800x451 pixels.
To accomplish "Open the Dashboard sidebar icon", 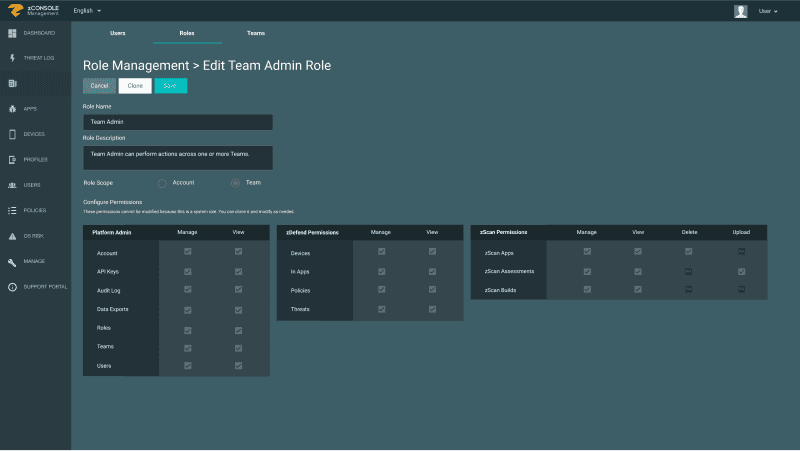I will 12,33.
